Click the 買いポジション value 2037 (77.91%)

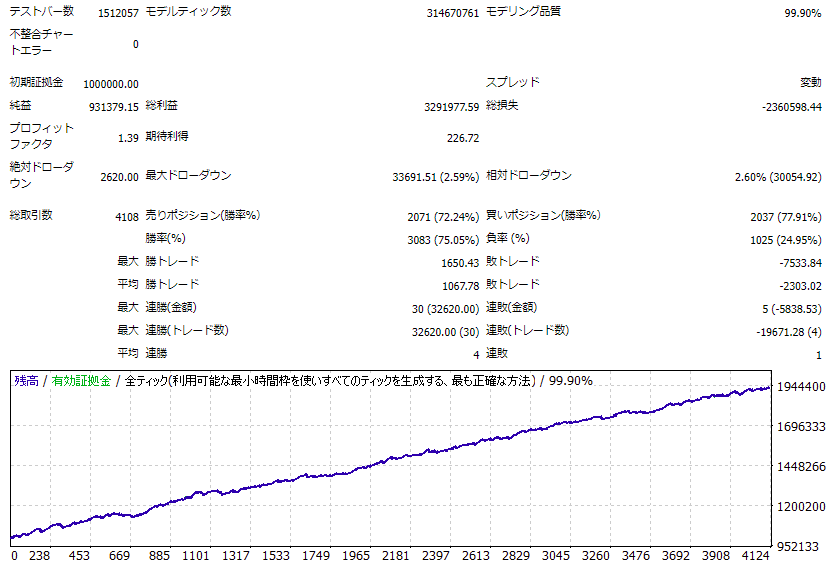click(785, 217)
